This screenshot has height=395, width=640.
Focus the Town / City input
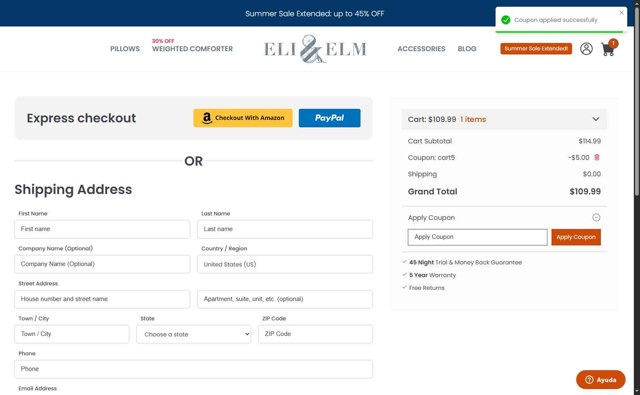[x=72, y=334]
